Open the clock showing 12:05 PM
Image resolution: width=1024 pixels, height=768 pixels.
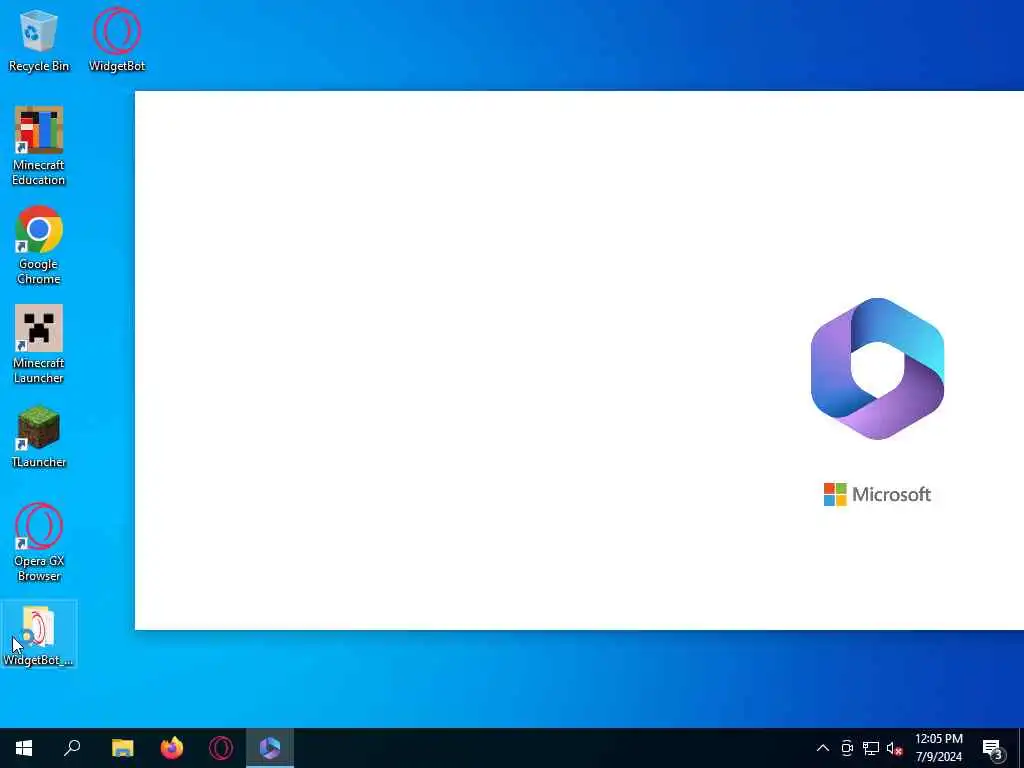pos(938,748)
